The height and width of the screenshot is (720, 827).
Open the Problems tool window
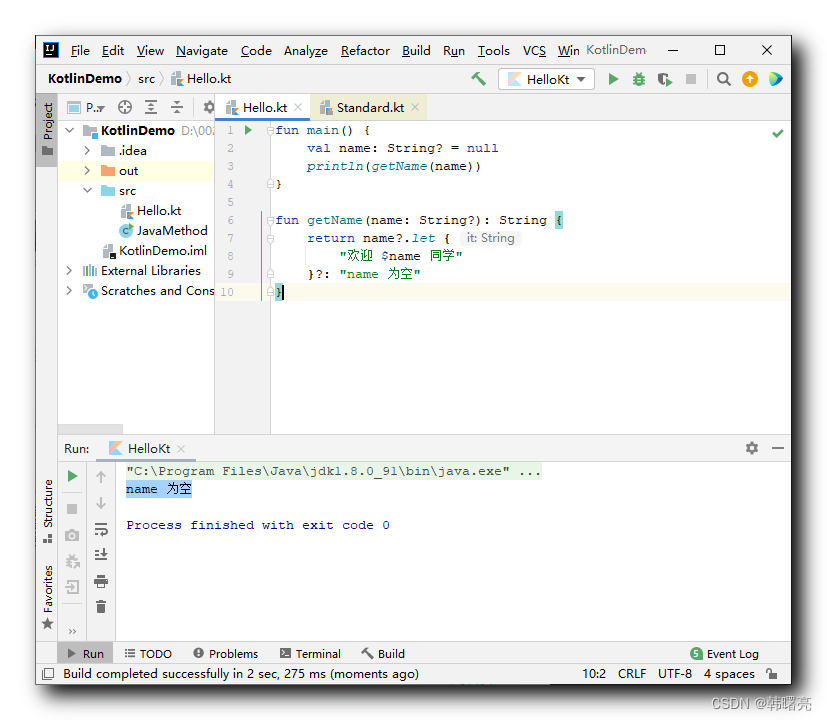[226, 654]
